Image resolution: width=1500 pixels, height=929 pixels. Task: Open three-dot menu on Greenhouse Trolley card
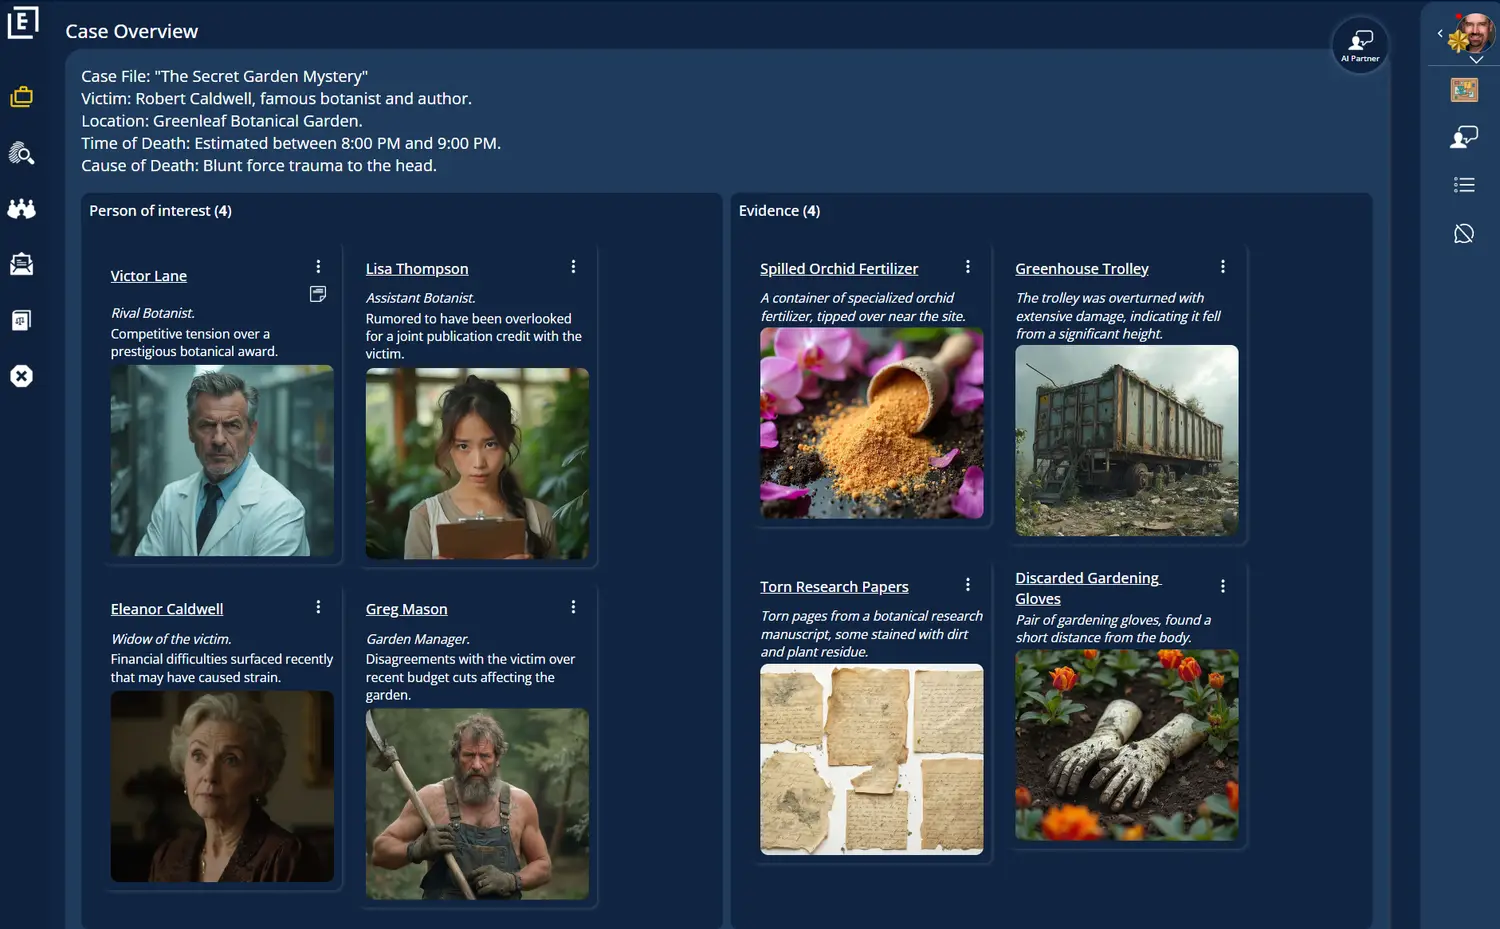pyautogui.click(x=1222, y=267)
